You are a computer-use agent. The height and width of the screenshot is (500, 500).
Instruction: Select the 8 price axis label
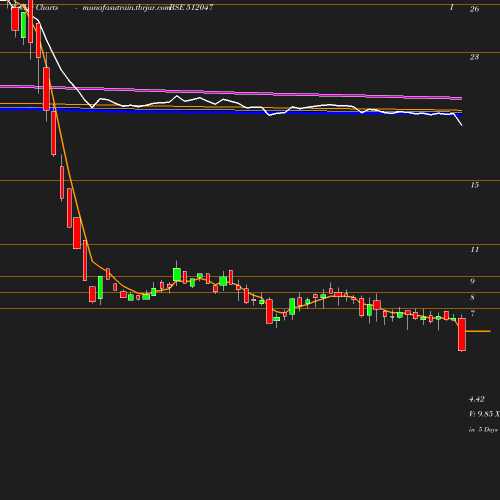pos(472,297)
